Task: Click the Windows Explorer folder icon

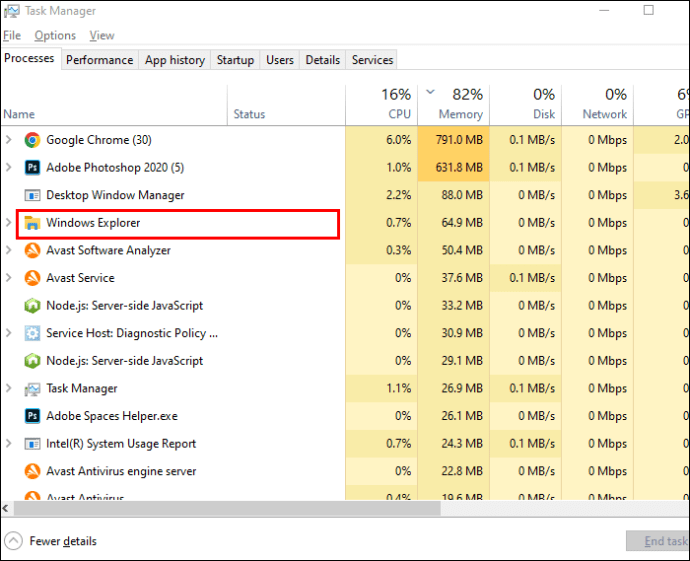Action: pos(32,223)
